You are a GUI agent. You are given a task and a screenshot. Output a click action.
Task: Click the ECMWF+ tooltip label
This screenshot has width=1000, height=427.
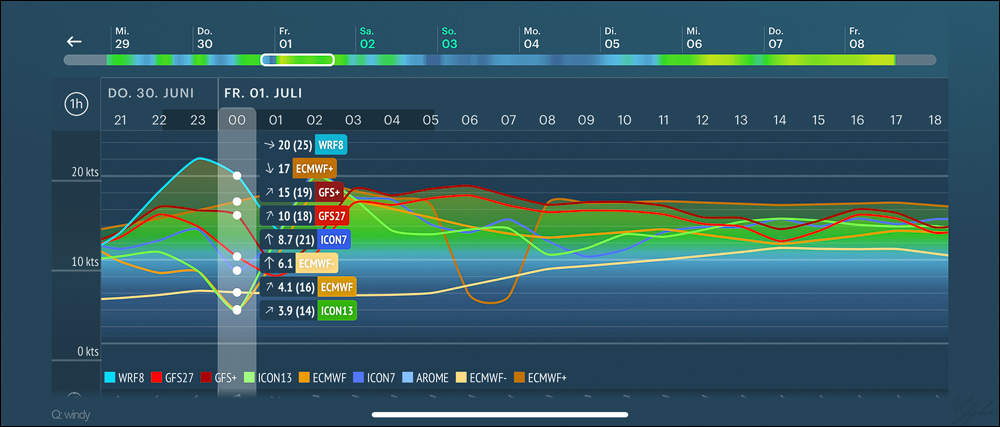click(314, 169)
